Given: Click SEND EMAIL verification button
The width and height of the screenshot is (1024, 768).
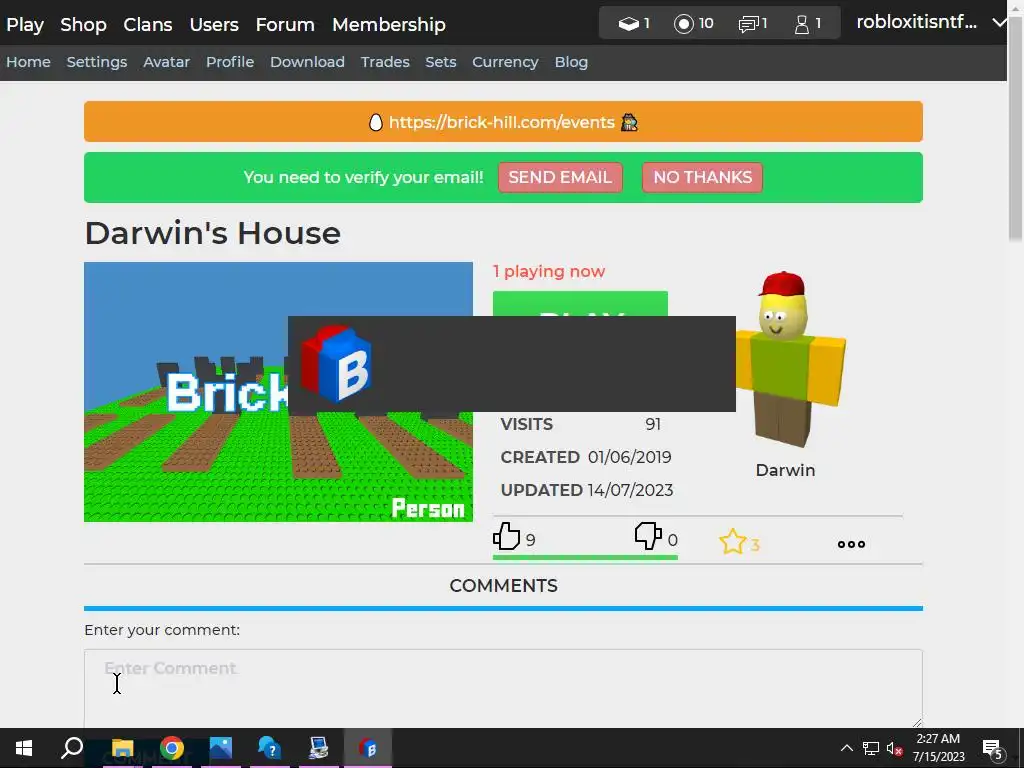Looking at the screenshot, I should pos(560,178).
